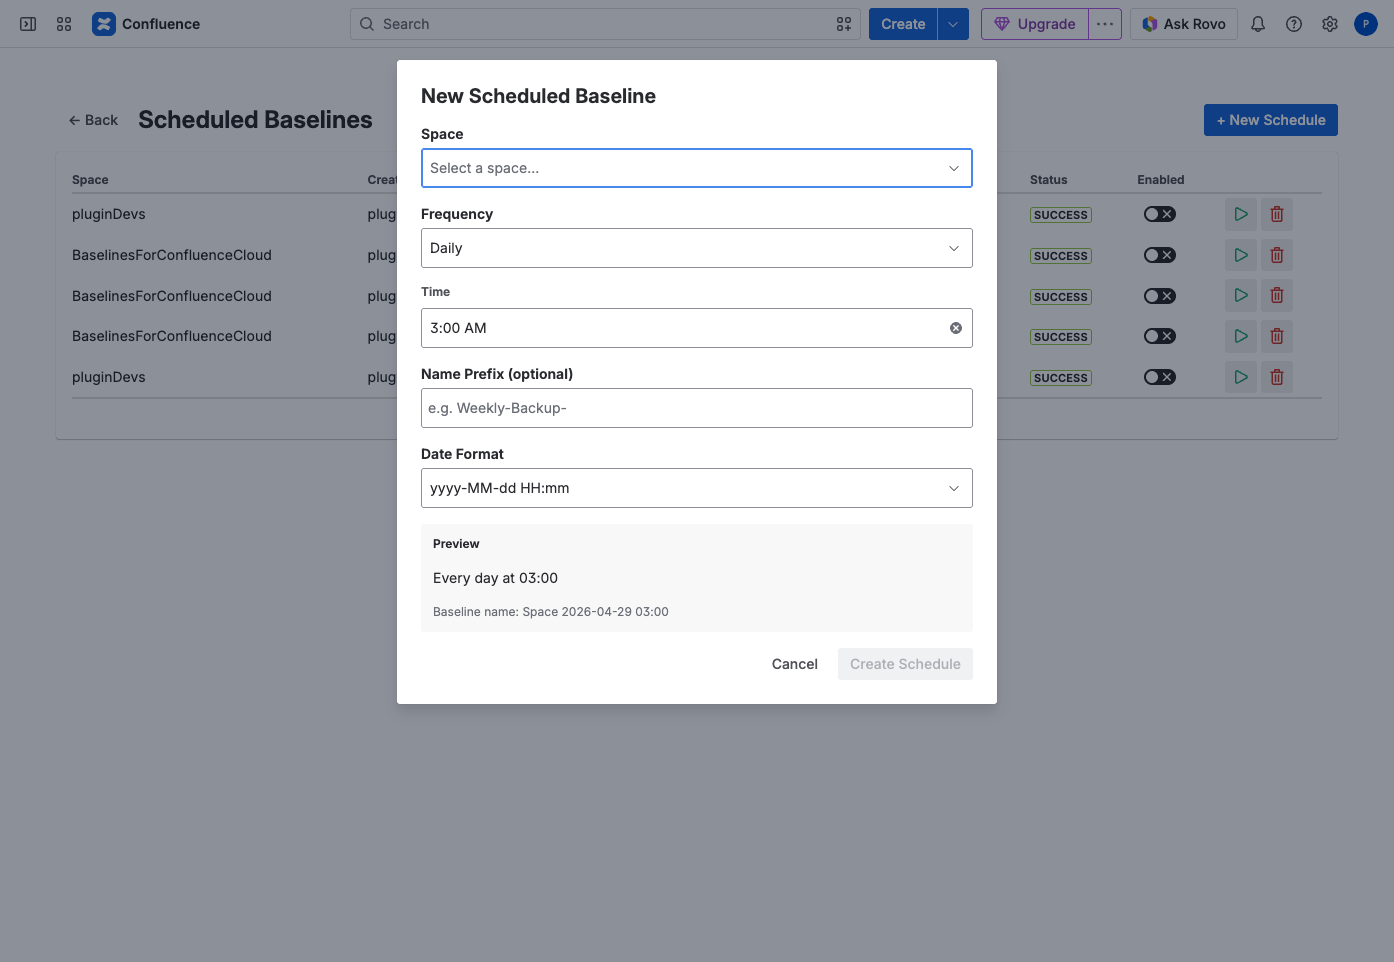Click the Create Schedule button
This screenshot has height=962, width=1394.
click(905, 664)
